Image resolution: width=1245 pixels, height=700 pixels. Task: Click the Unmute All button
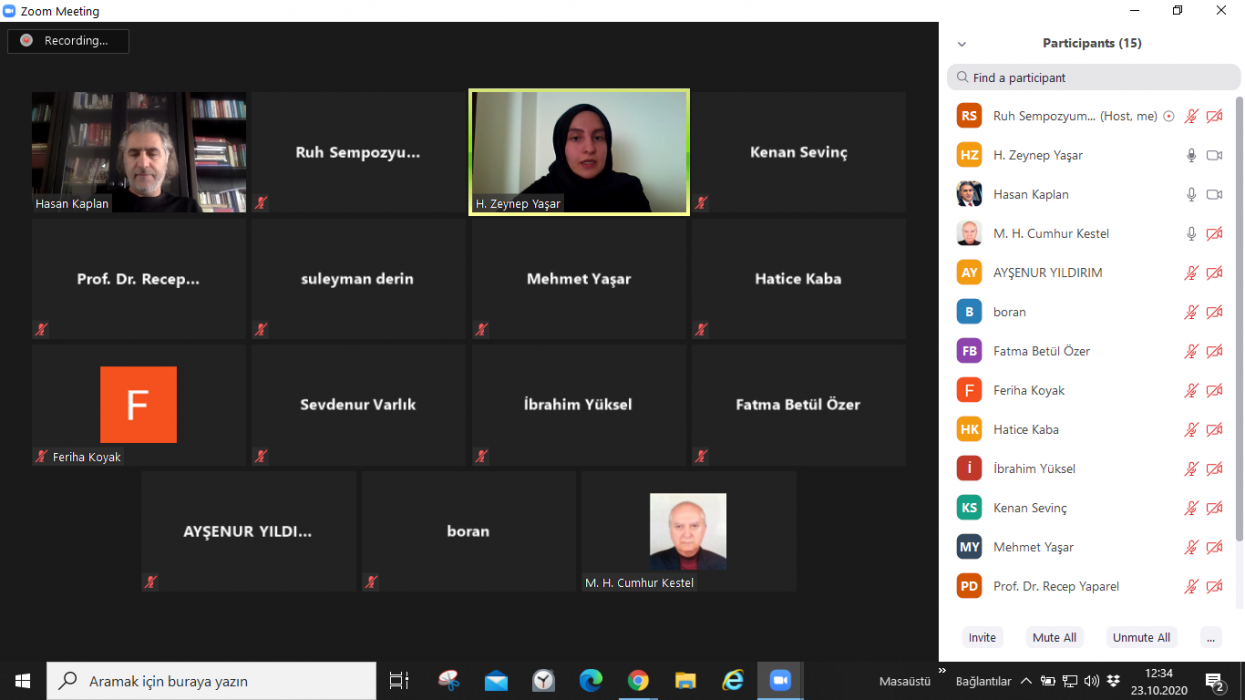click(1141, 637)
